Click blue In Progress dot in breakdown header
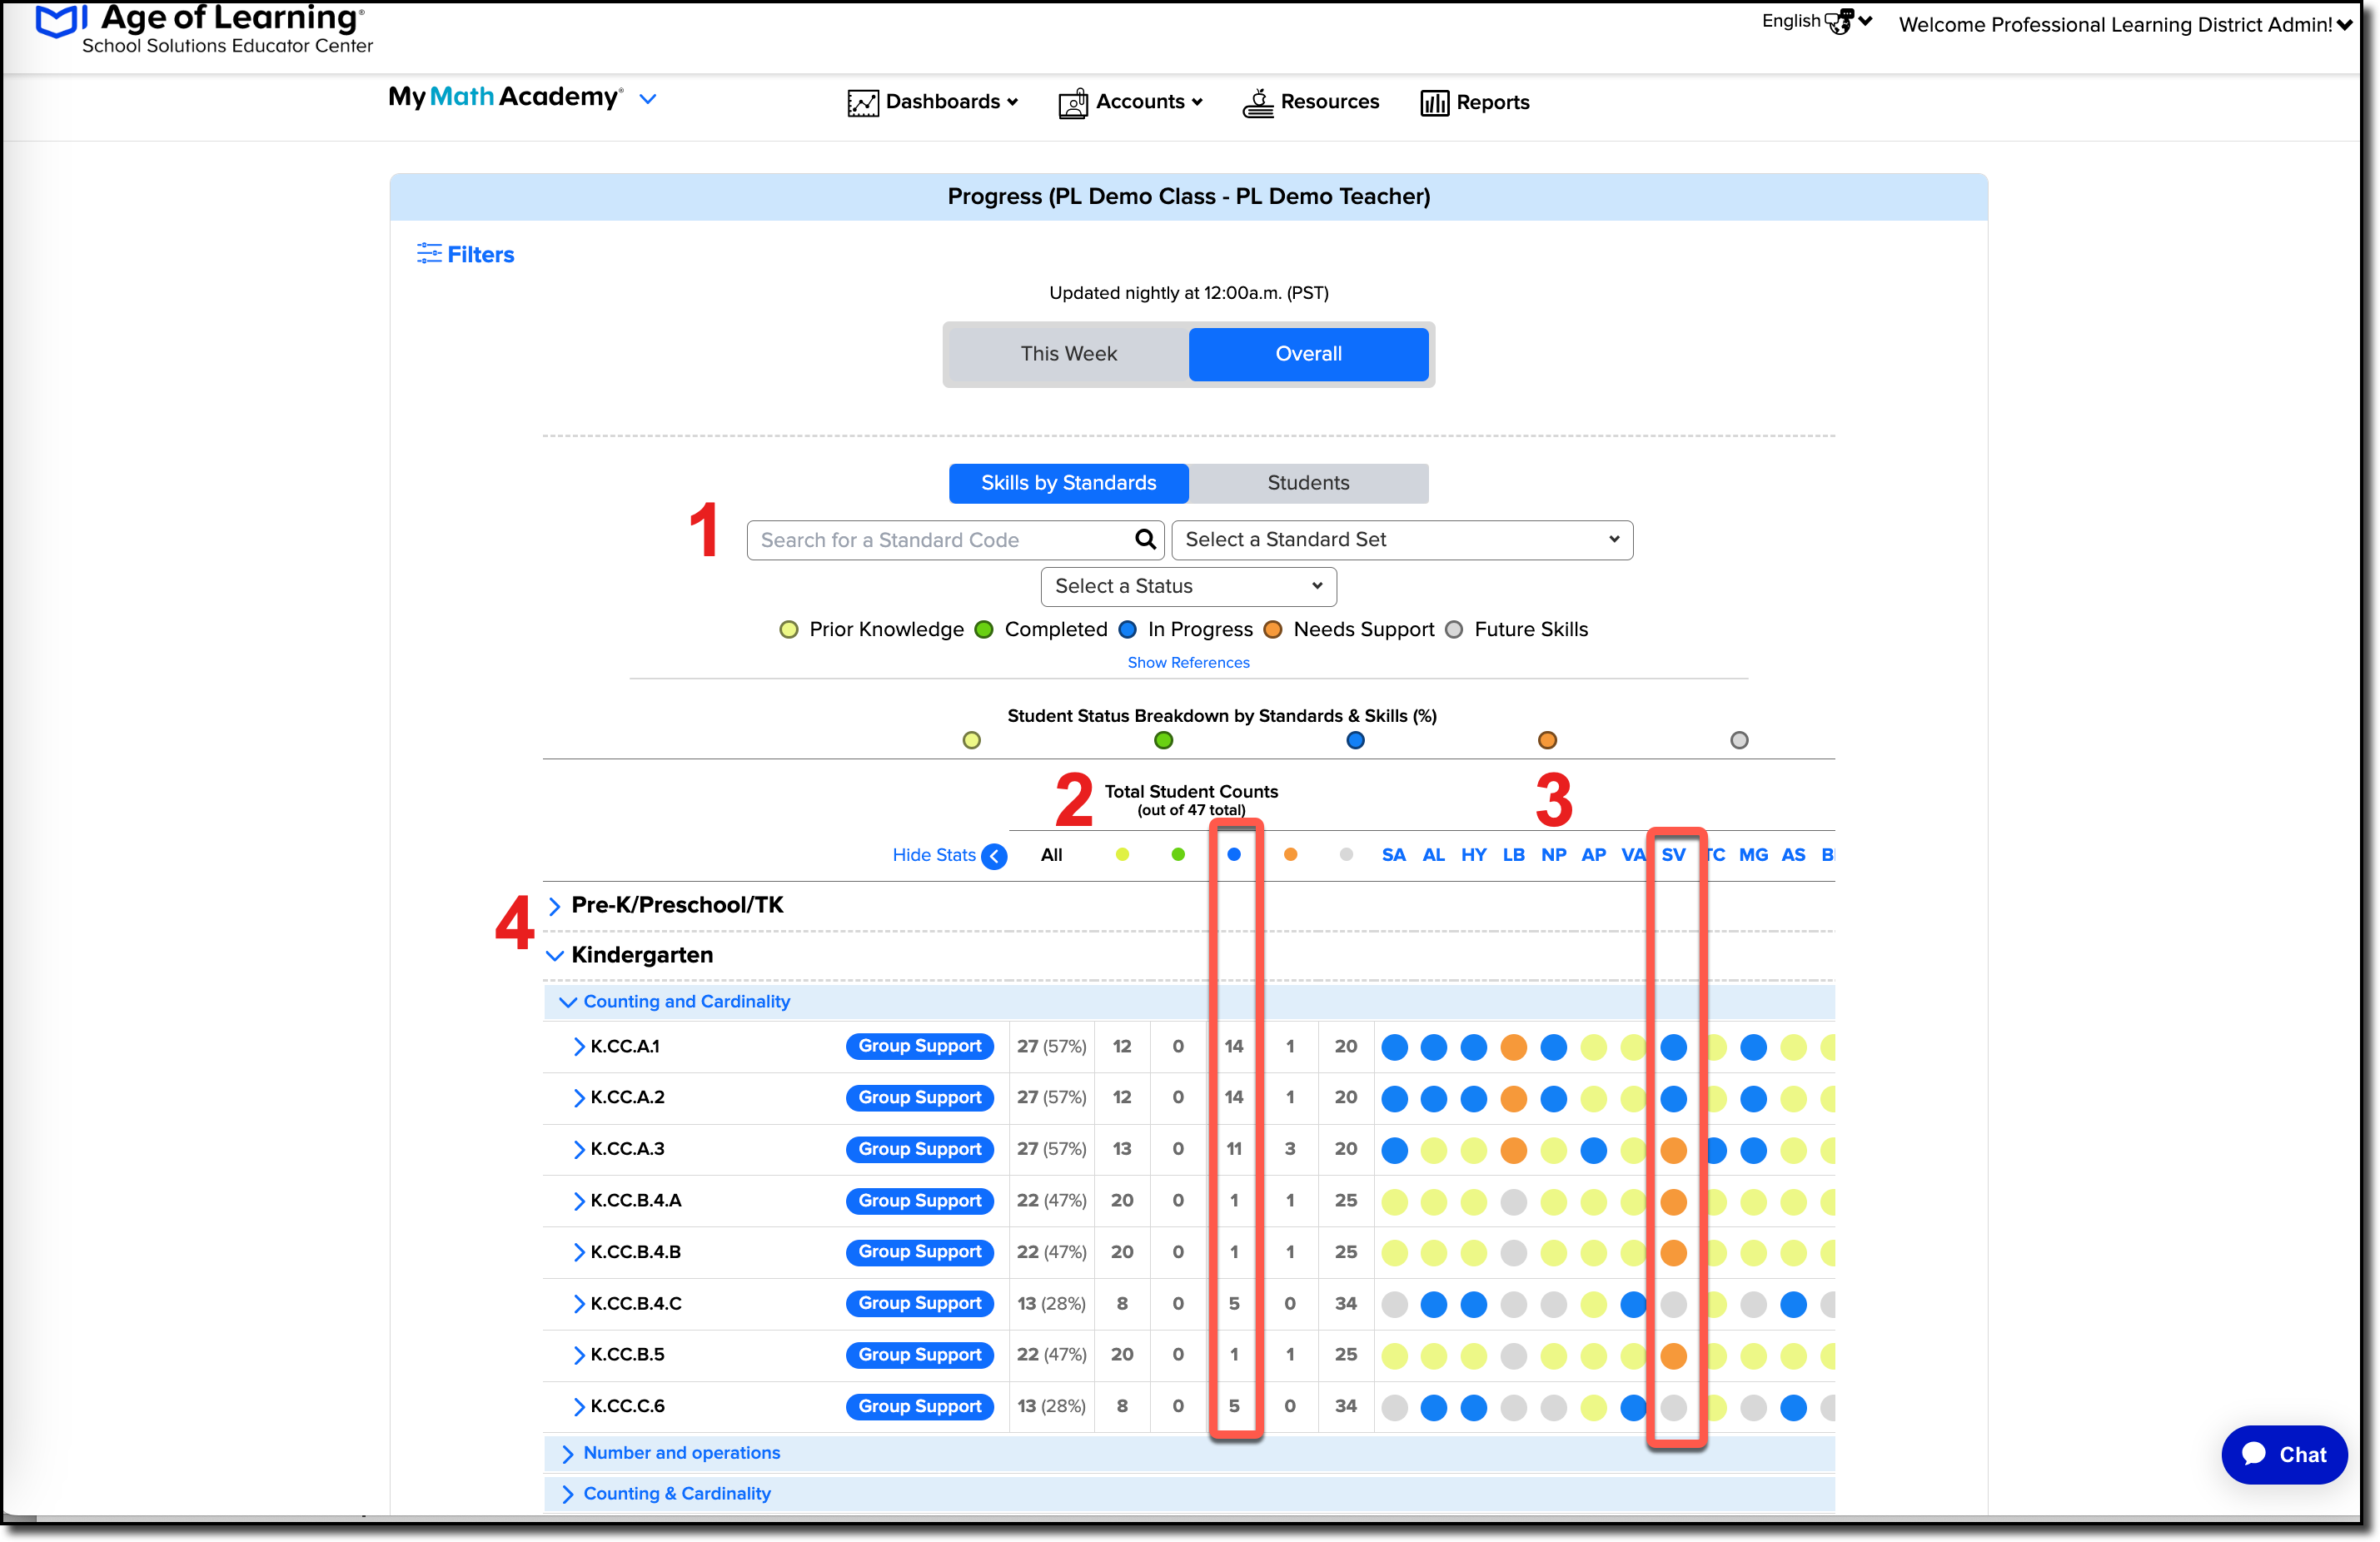This screenshot has height=1542, width=2380. (1356, 741)
